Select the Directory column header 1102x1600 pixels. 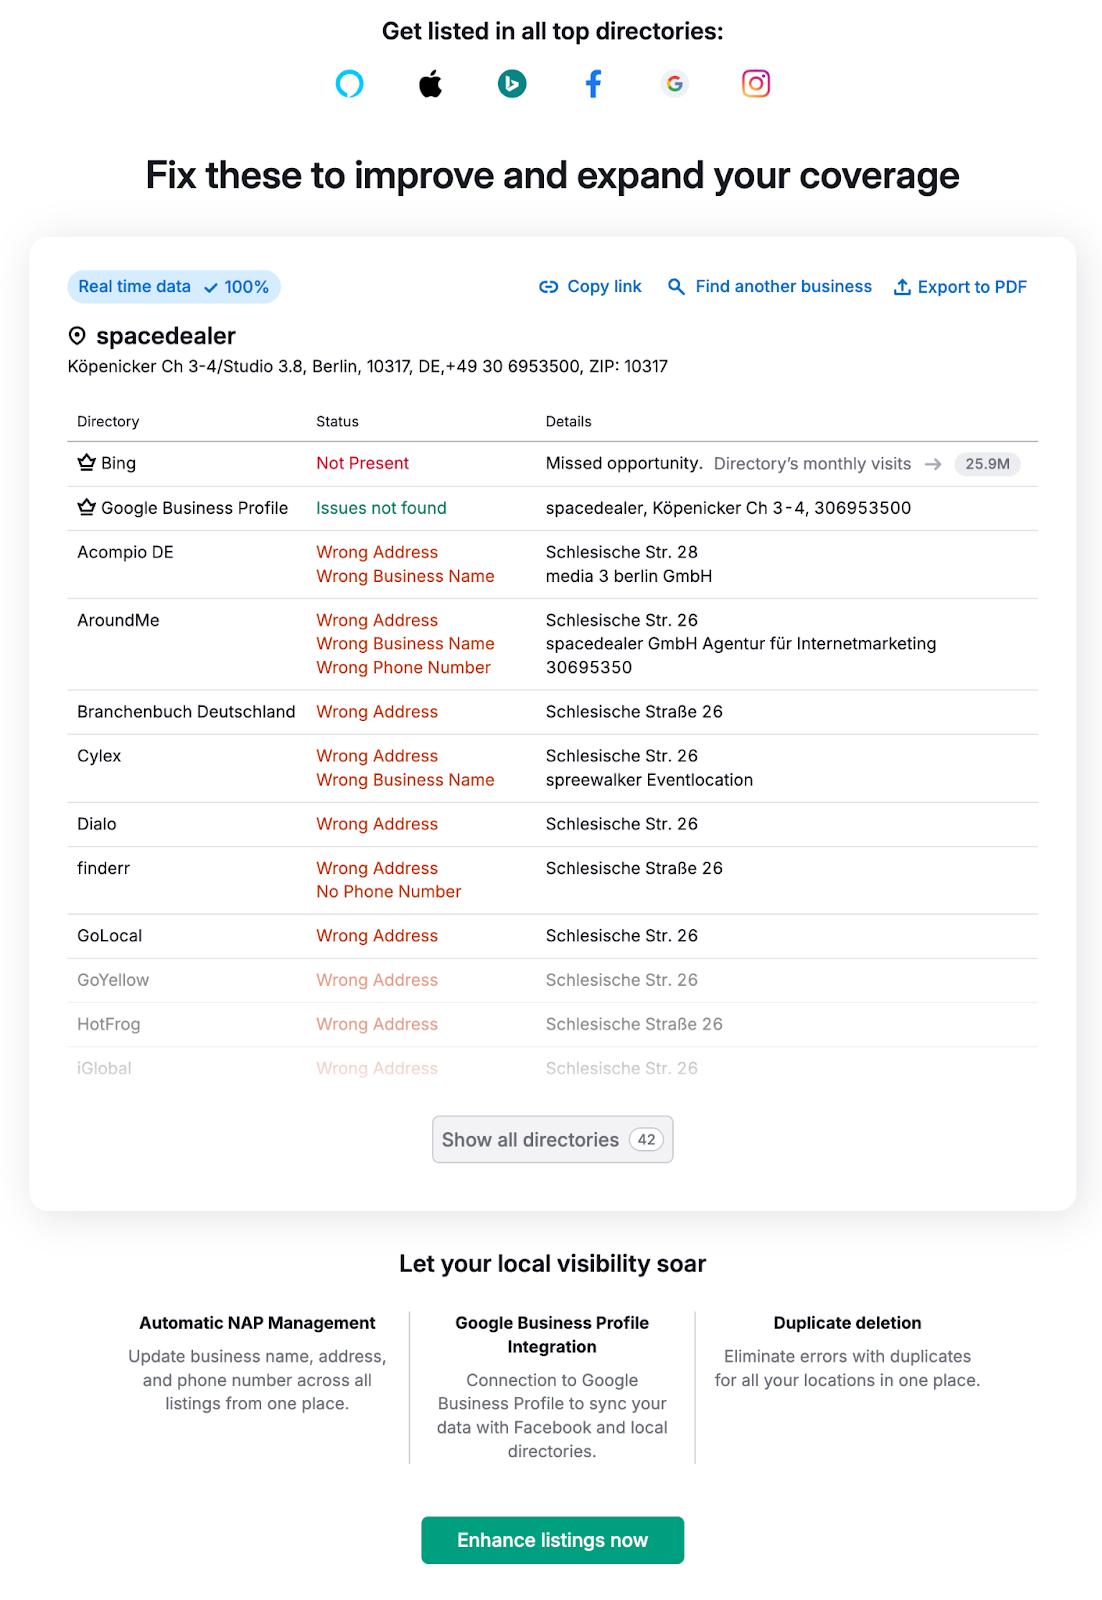click(x=108, y=422)
